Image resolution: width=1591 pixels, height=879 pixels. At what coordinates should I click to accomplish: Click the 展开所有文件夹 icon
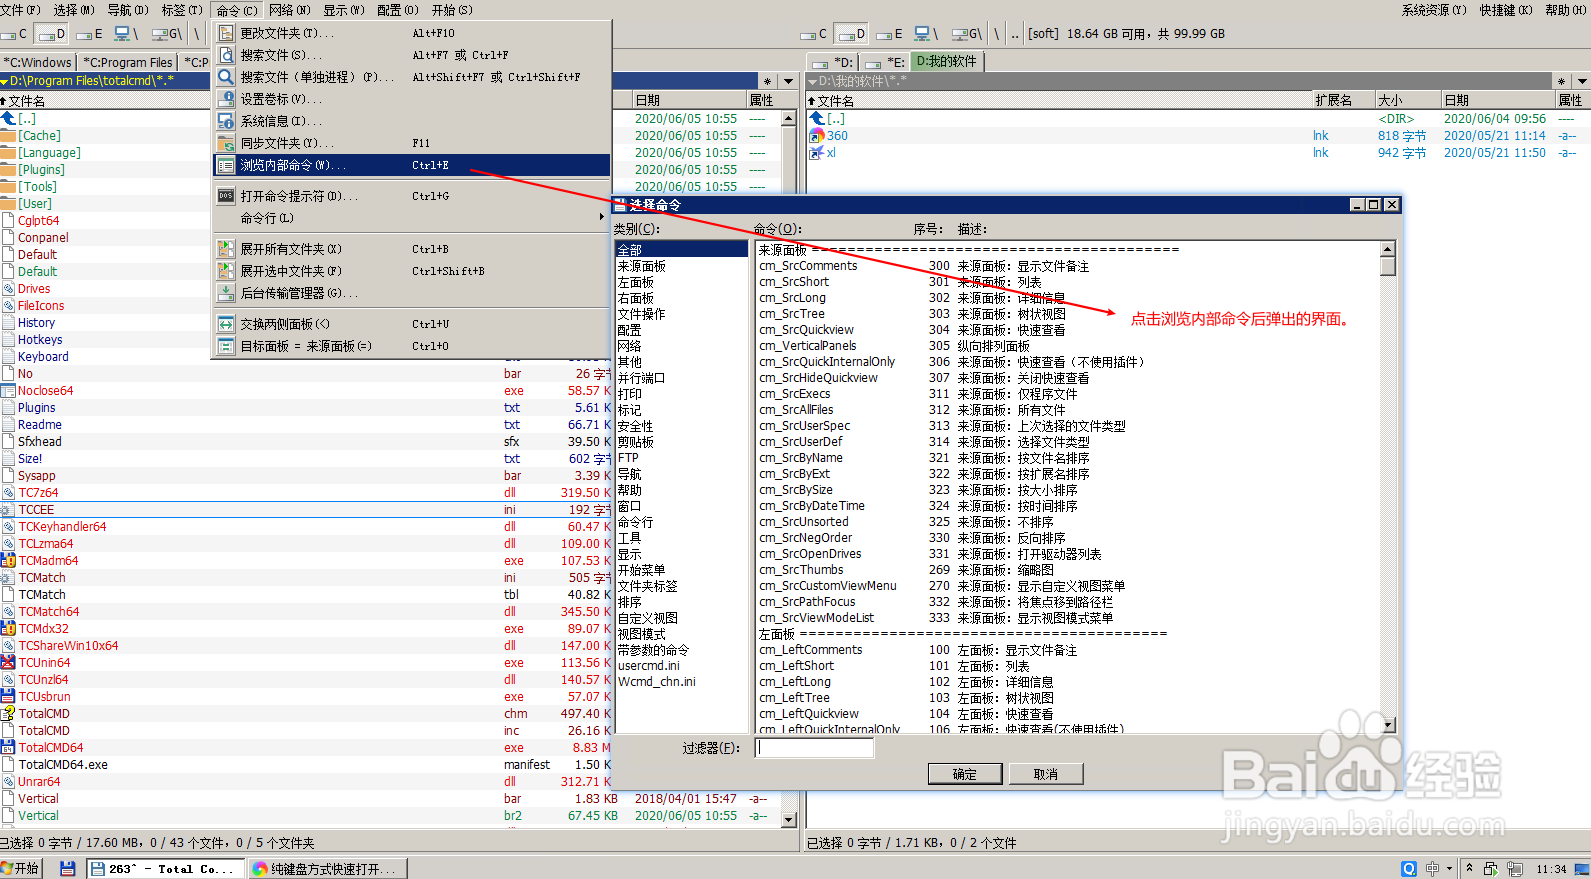click(x=226, y=249)
